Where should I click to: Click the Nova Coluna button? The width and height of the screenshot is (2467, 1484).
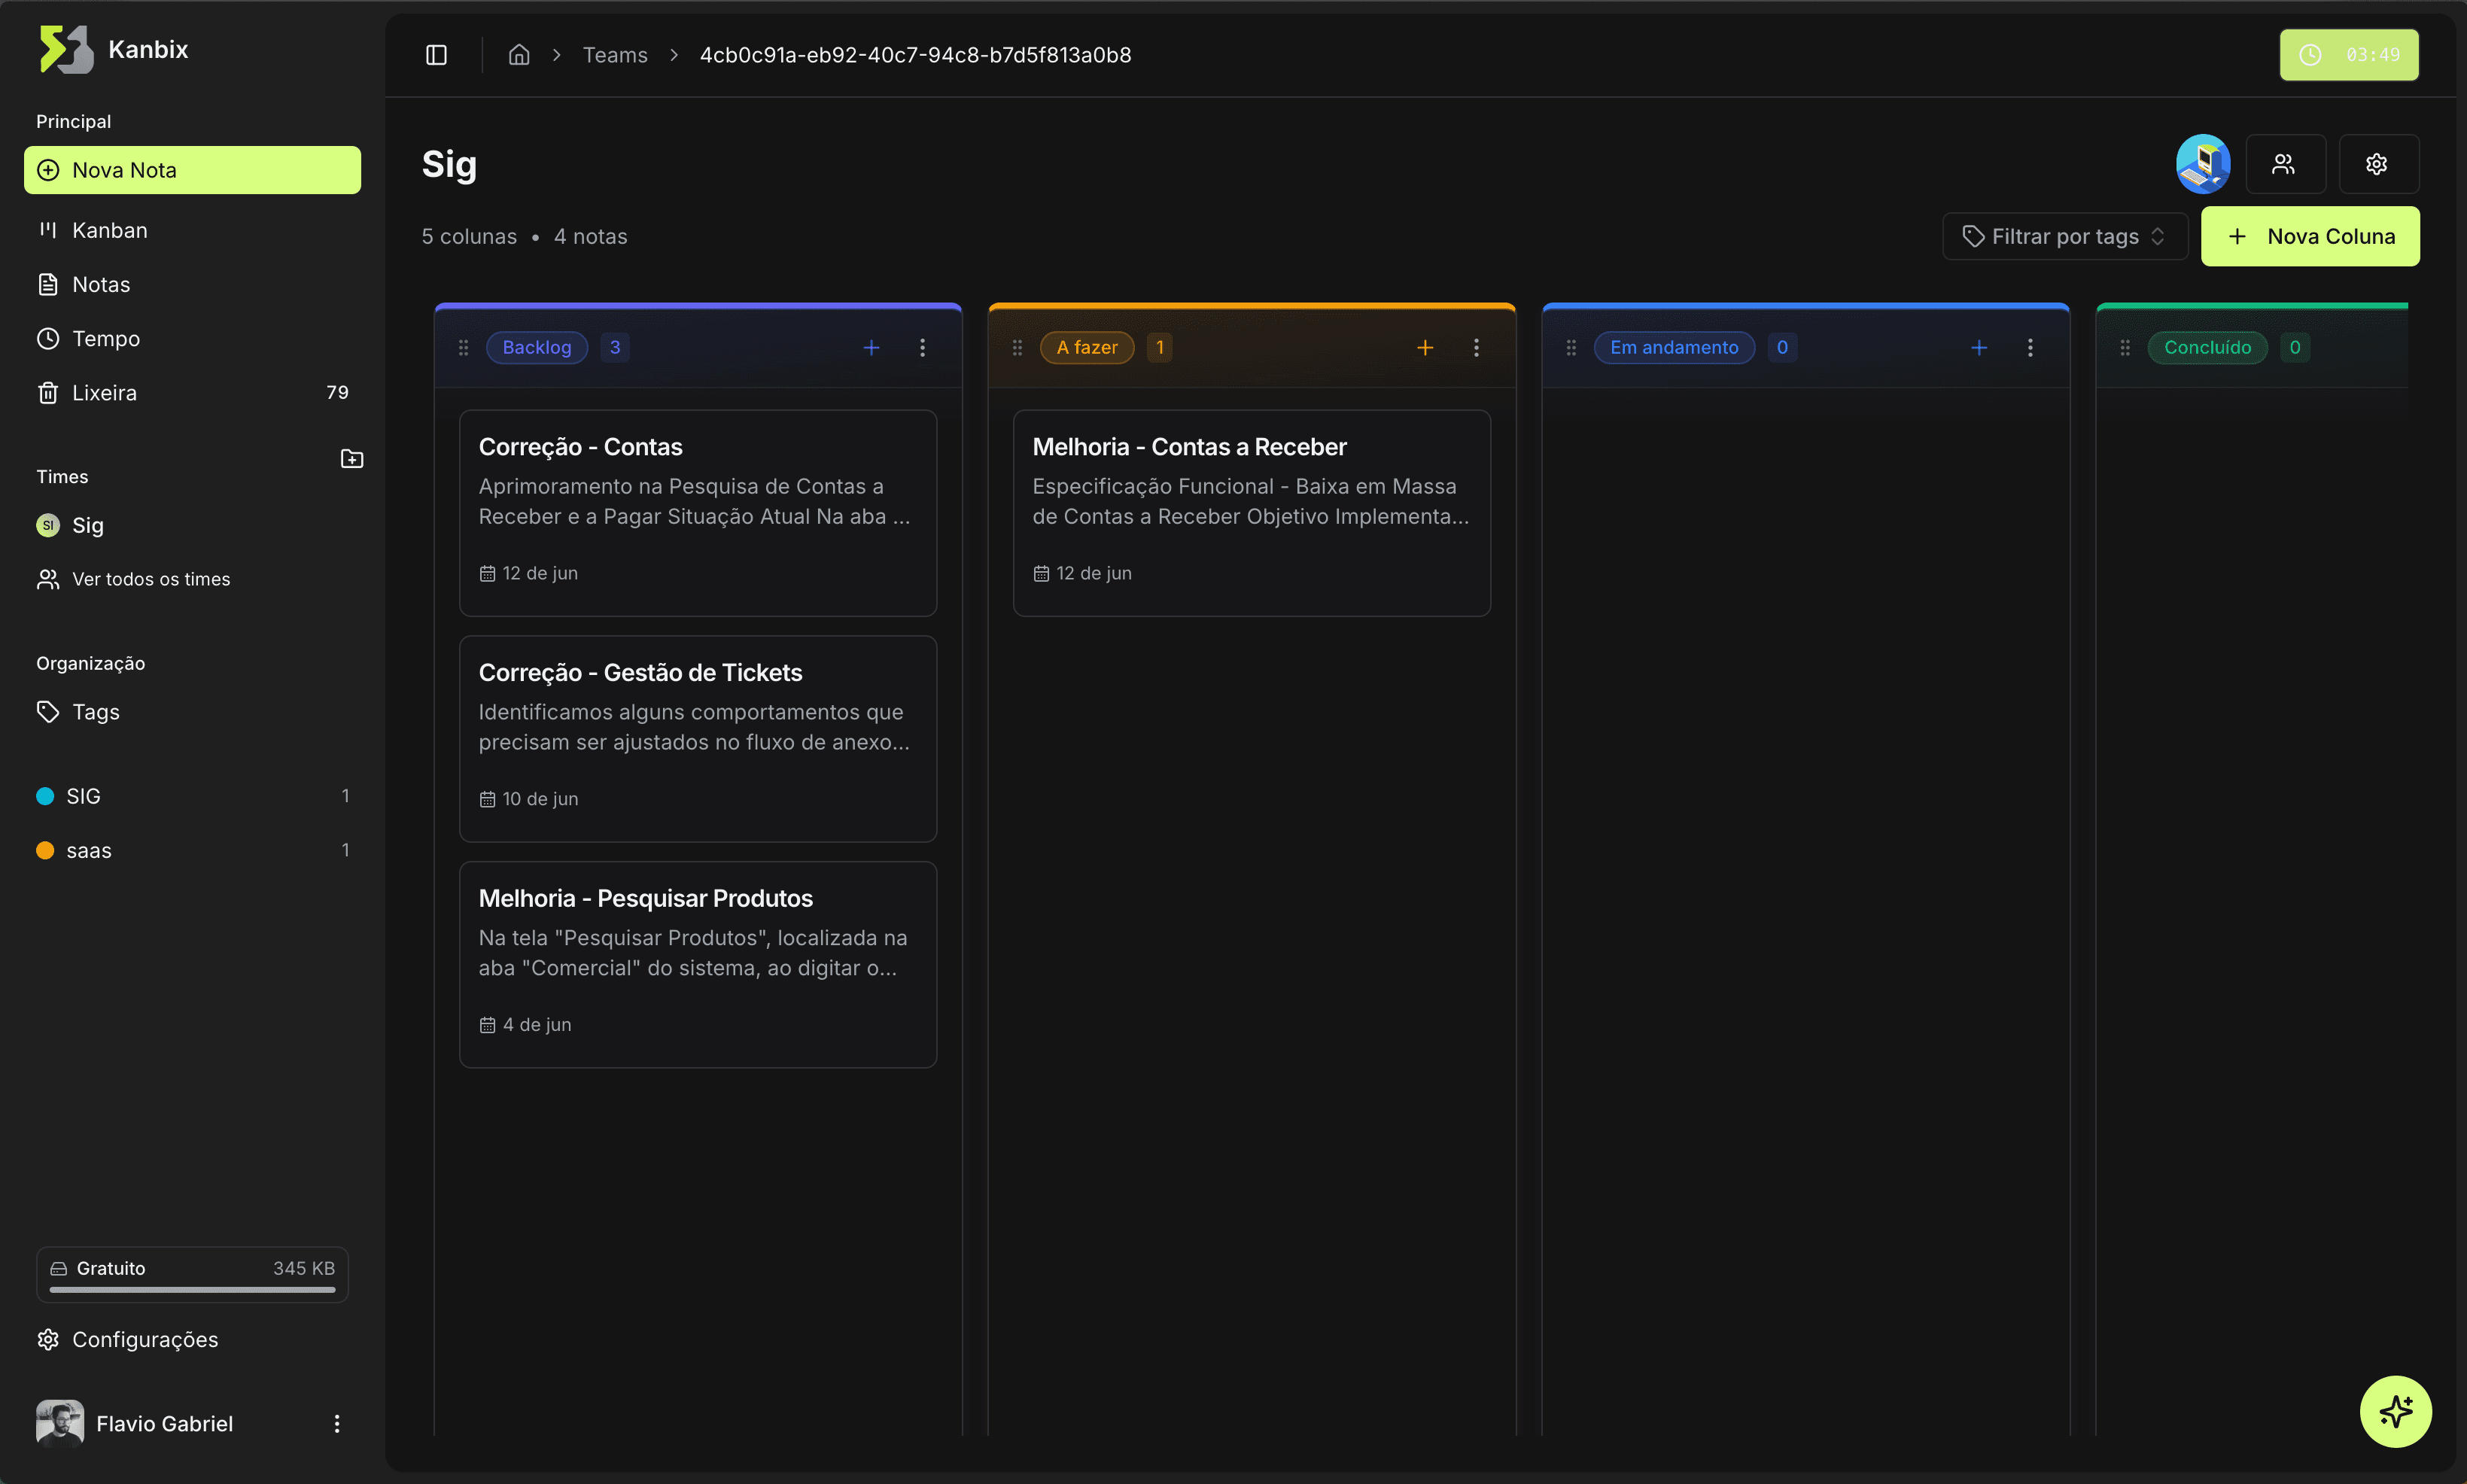tap(2309, 237)
